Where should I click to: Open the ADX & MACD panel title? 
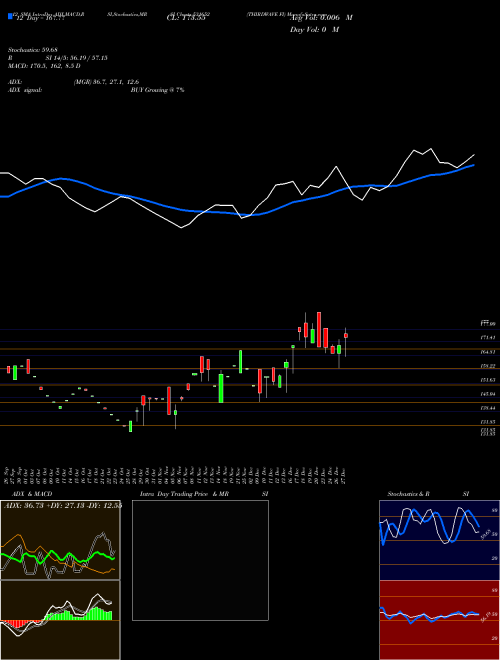point(32,494)
